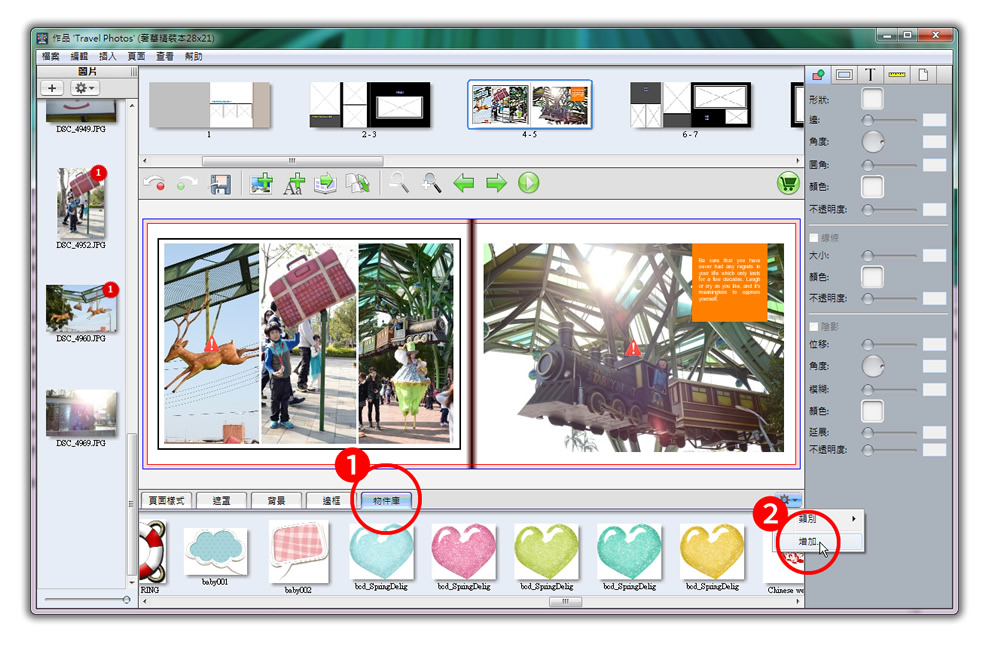Click the save project floppy disk icon

pos(220,184)
